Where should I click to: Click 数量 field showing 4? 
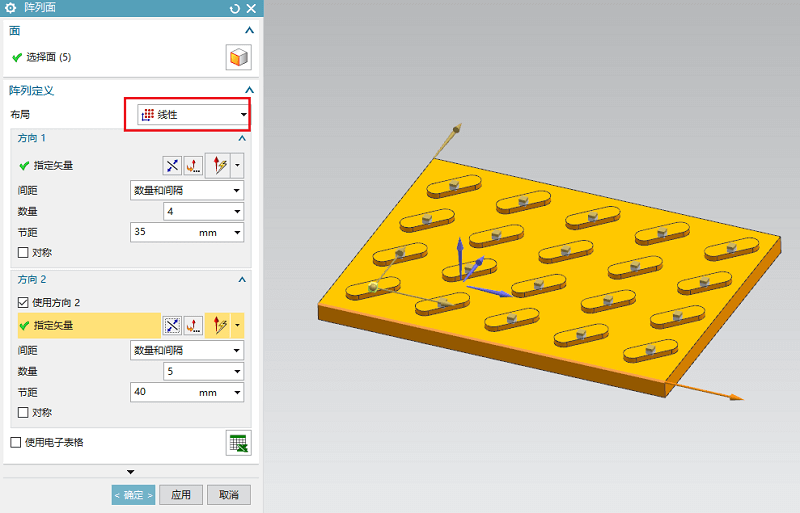pyautogui.click(x=203, y=211)
